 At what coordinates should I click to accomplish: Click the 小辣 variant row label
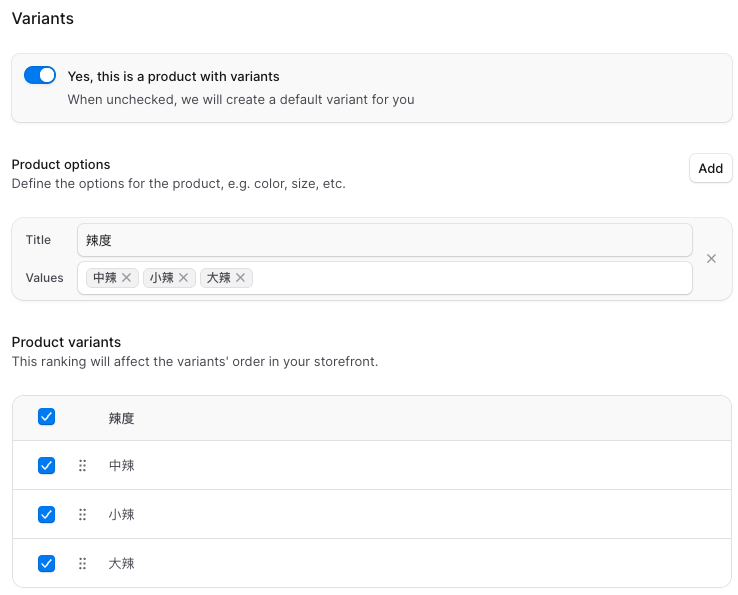tap(122, 515)
